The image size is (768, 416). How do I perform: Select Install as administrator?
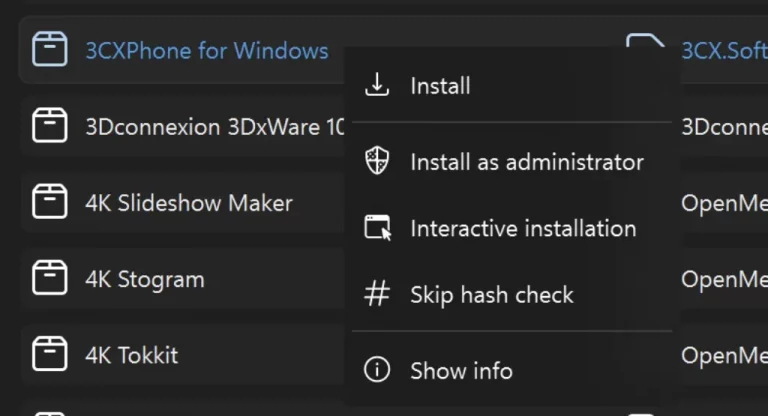(x=512, y=162)
